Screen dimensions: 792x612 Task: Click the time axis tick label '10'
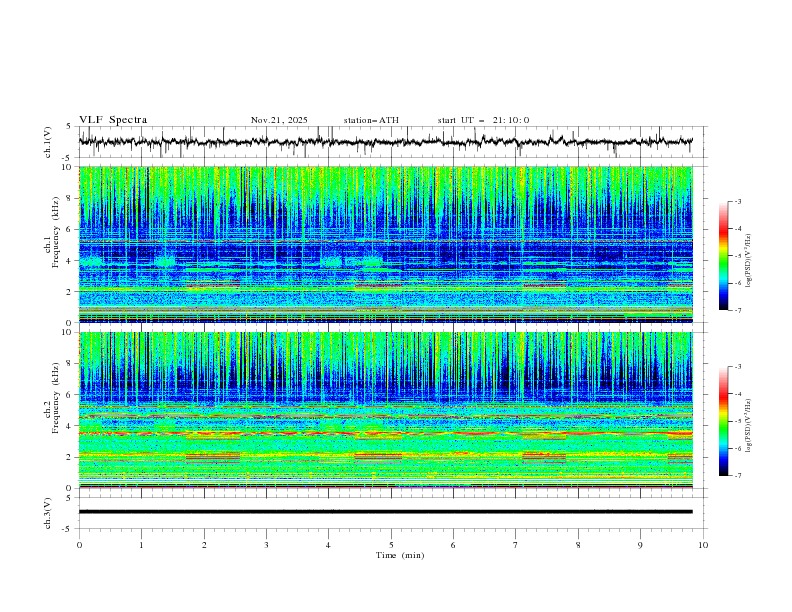pos(703,545)
